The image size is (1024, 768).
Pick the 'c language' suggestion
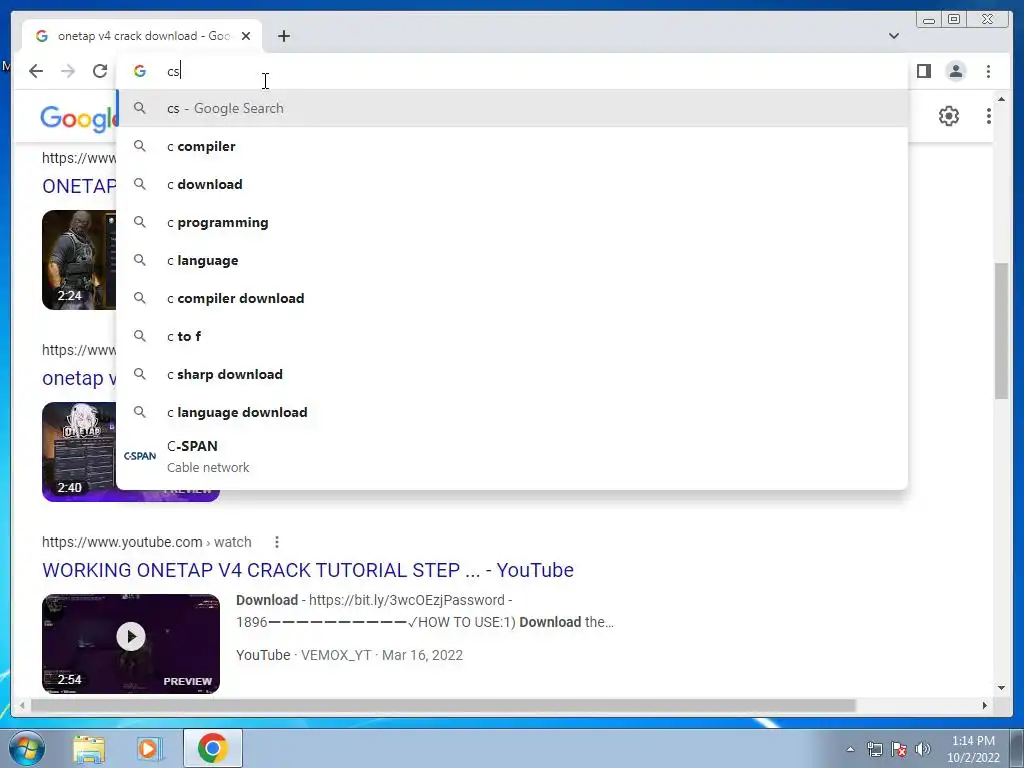(x=512, y=260)
